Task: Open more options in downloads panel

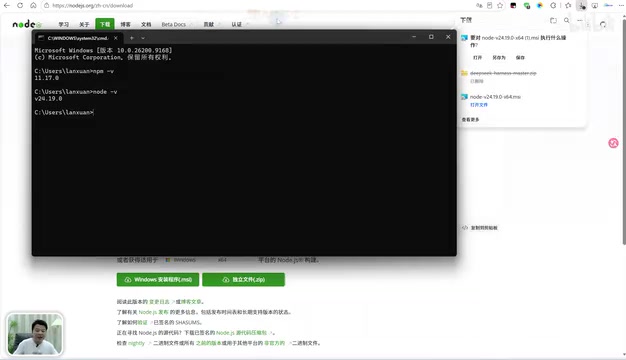Action: click(x=580, y=20)
